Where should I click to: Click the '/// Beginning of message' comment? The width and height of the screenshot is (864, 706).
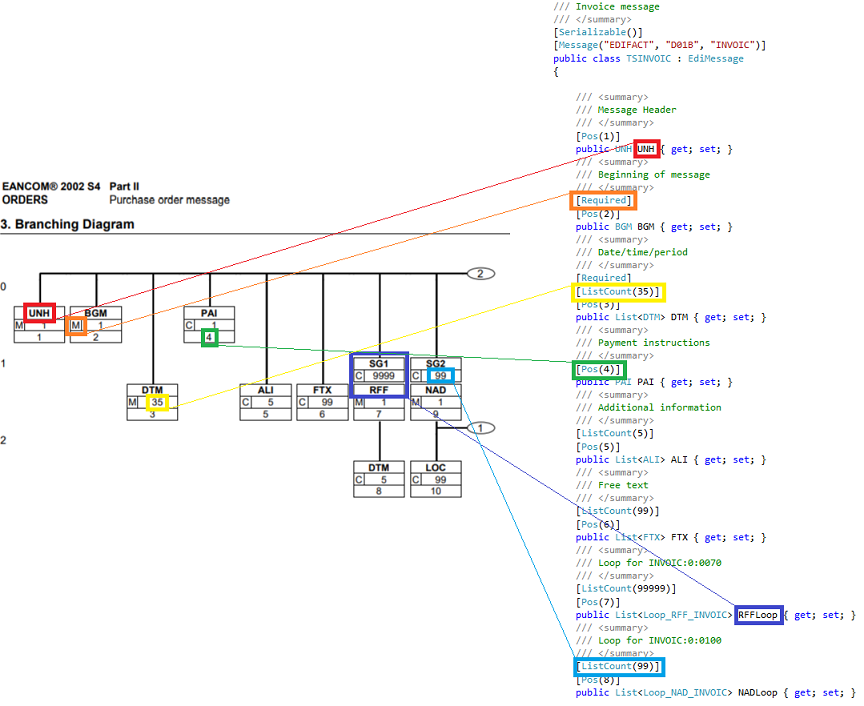pyautogui.click(x=643, y=175)
